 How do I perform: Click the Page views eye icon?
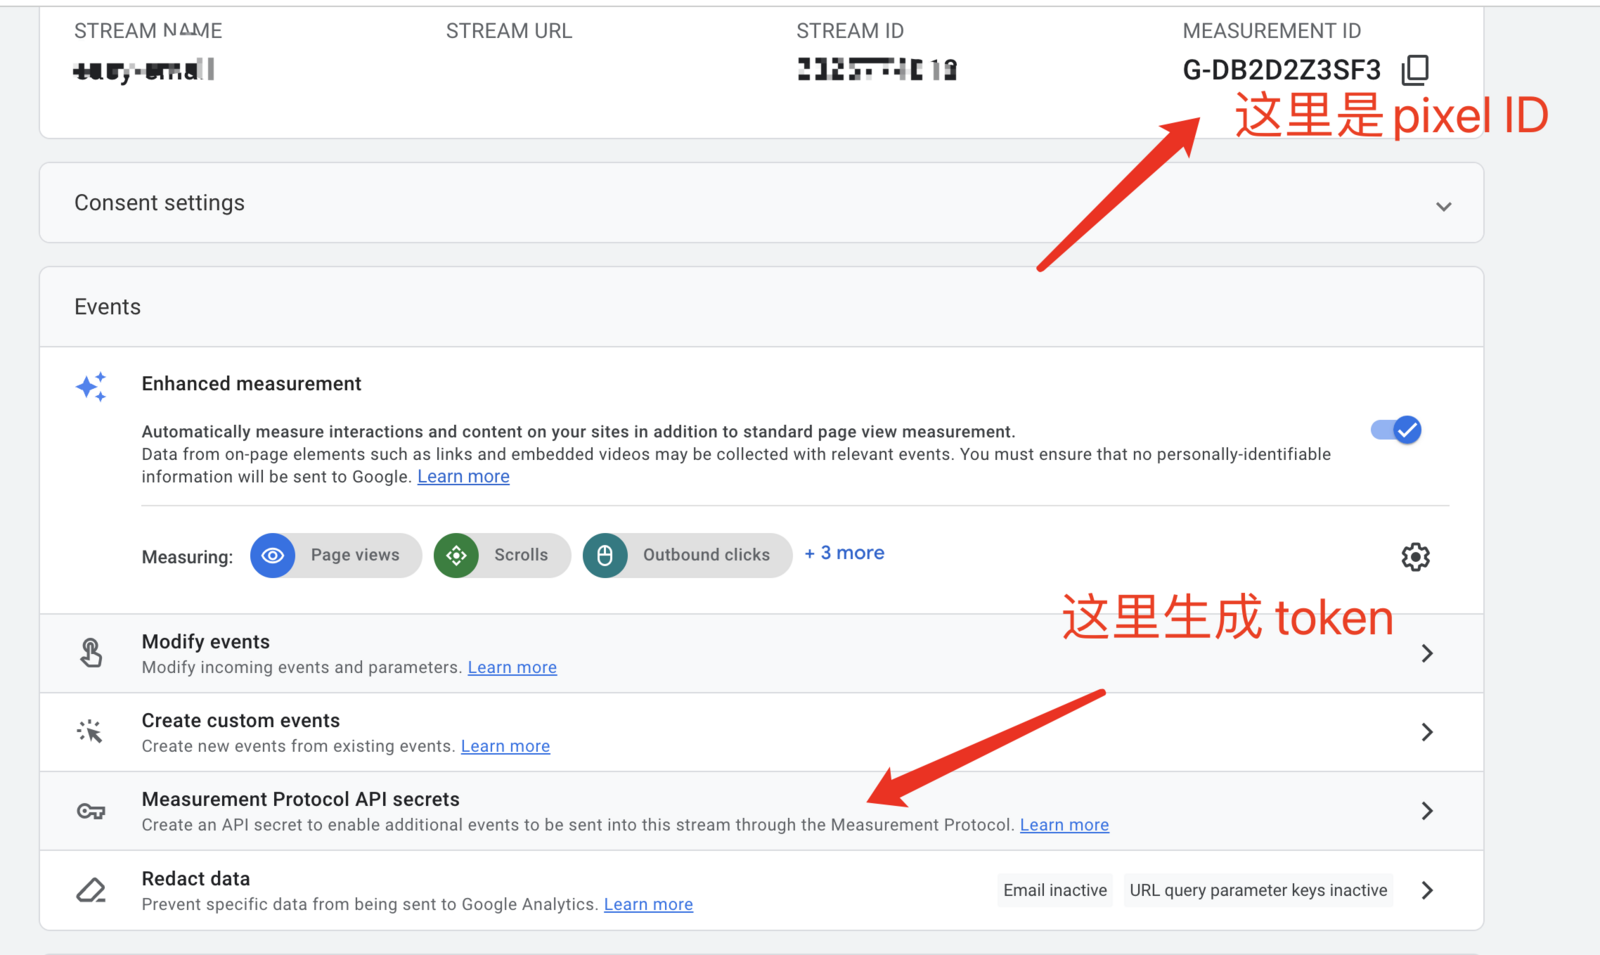[x=272, y=556]
